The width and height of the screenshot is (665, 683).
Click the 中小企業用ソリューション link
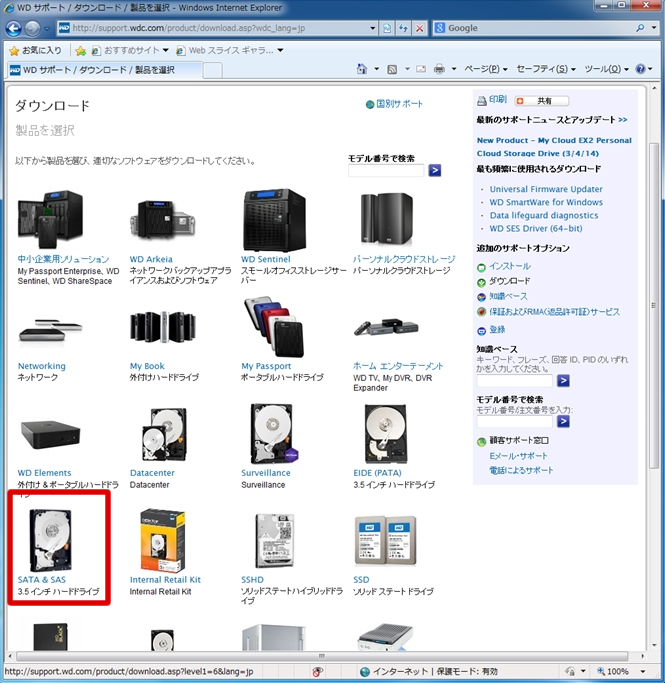63,259
